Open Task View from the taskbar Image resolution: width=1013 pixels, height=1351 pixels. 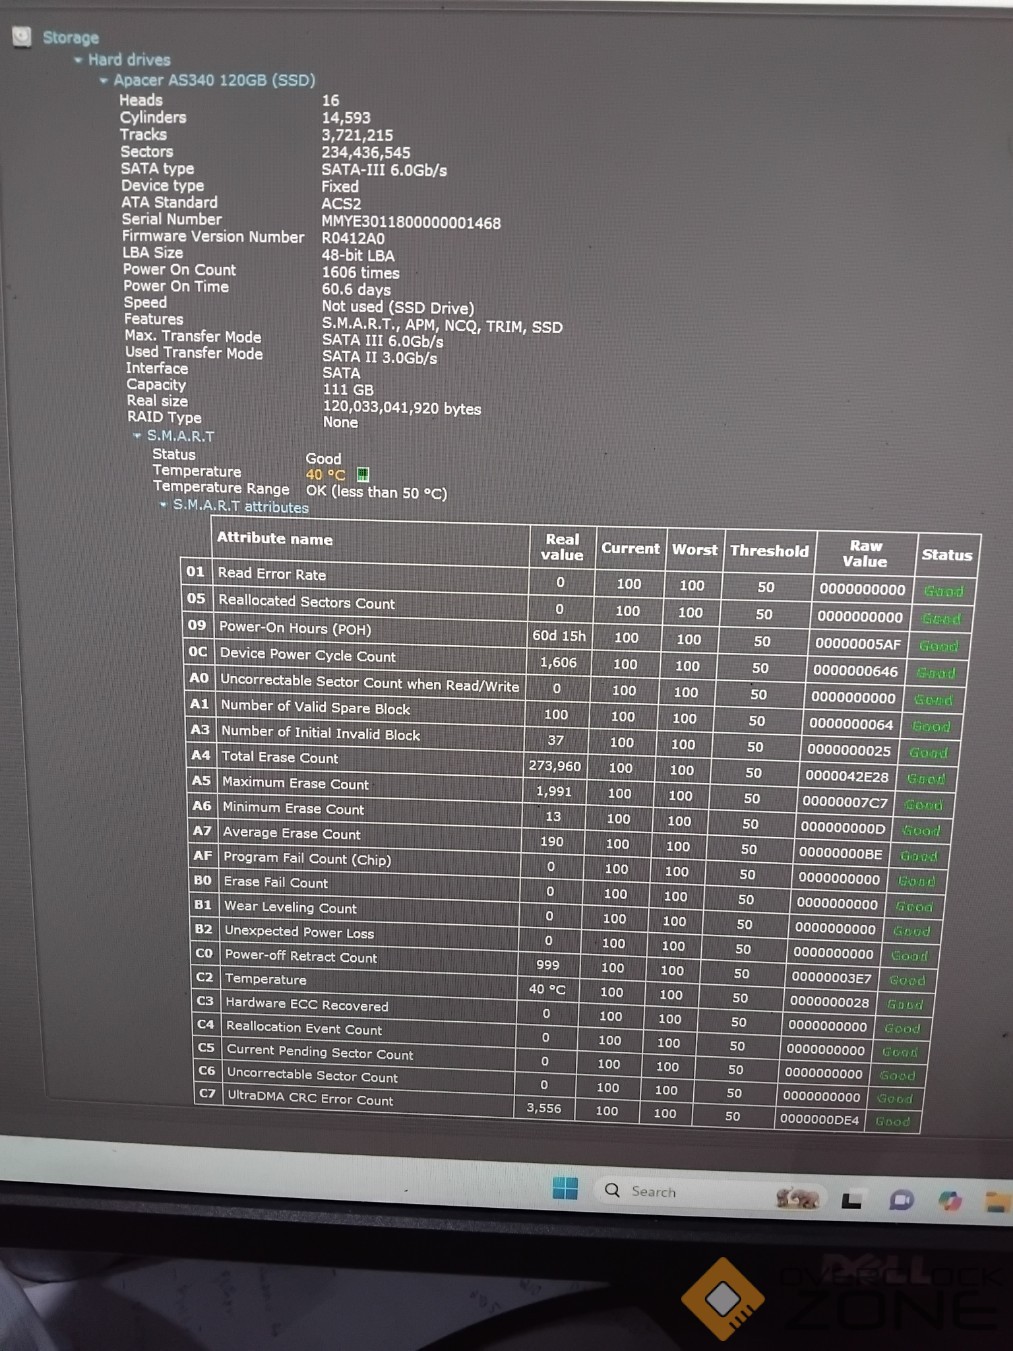[852, 1200]
